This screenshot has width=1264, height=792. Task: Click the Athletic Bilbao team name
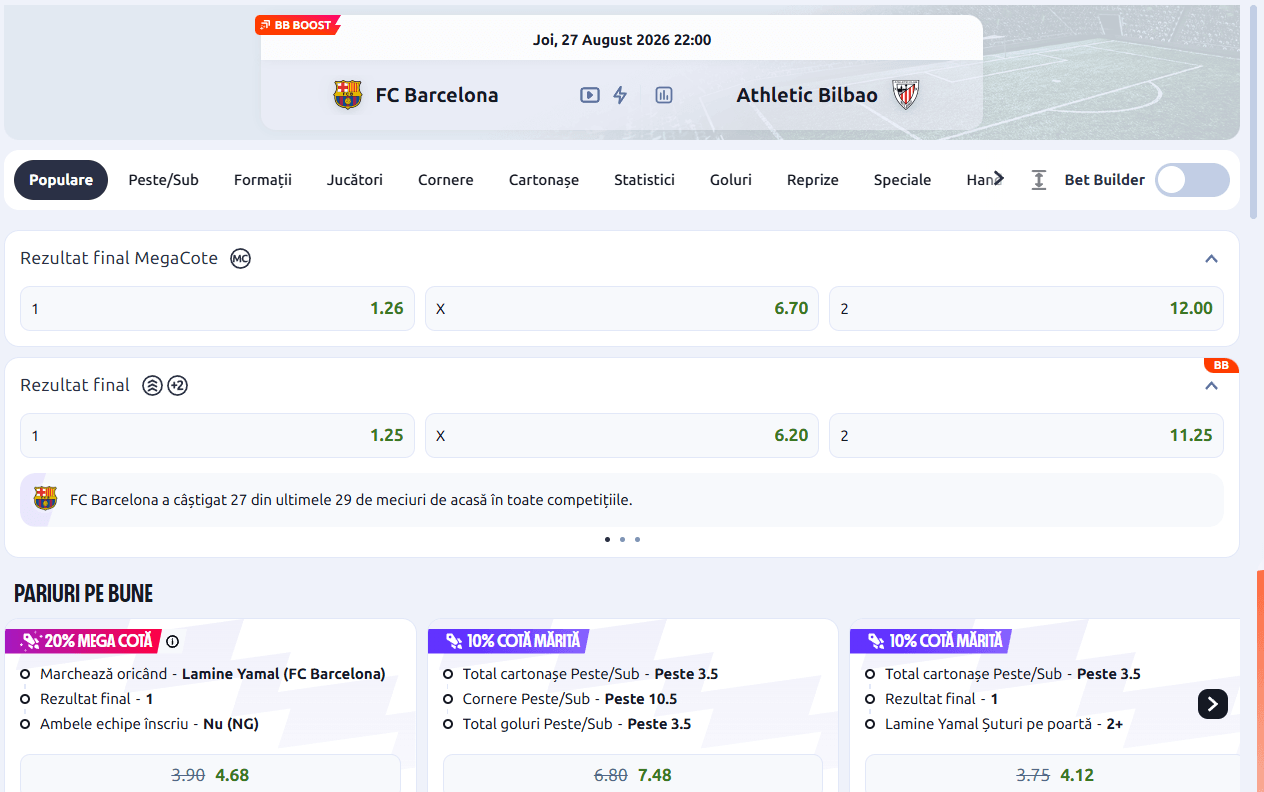tap(807, 95)
